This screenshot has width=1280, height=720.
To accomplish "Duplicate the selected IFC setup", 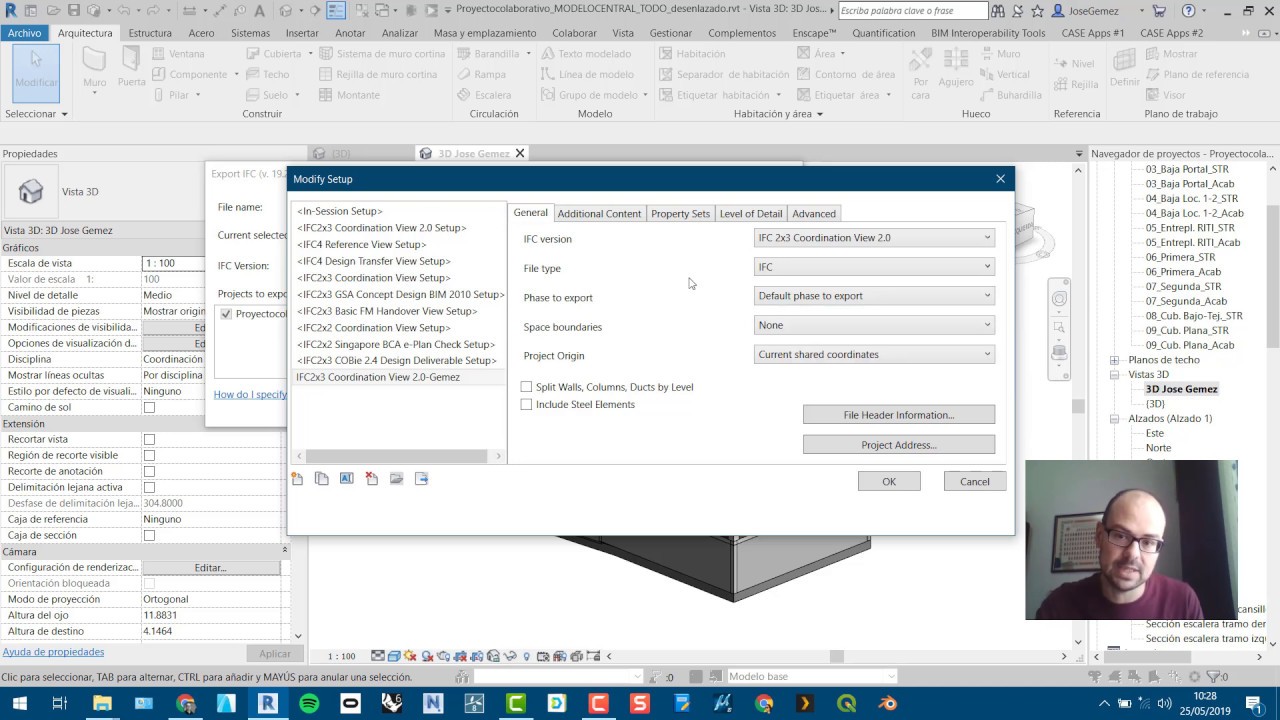I will 321,479.
